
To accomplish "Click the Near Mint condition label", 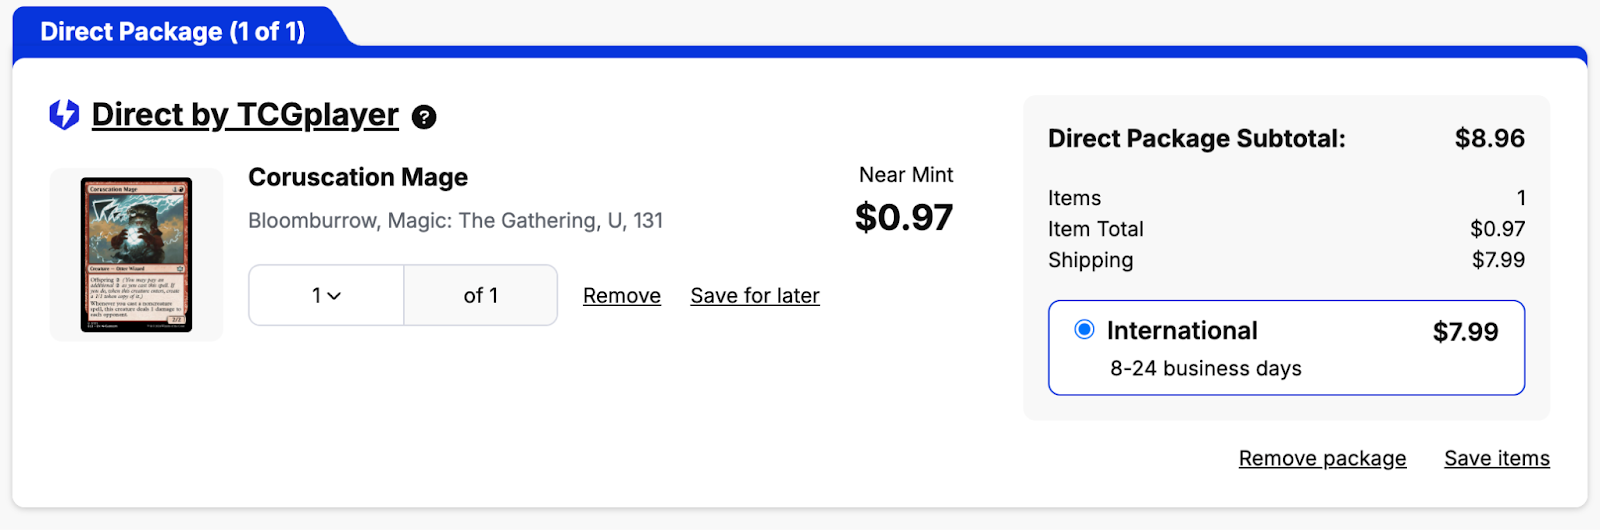I will pyautogui.click(x=906, y=175).
